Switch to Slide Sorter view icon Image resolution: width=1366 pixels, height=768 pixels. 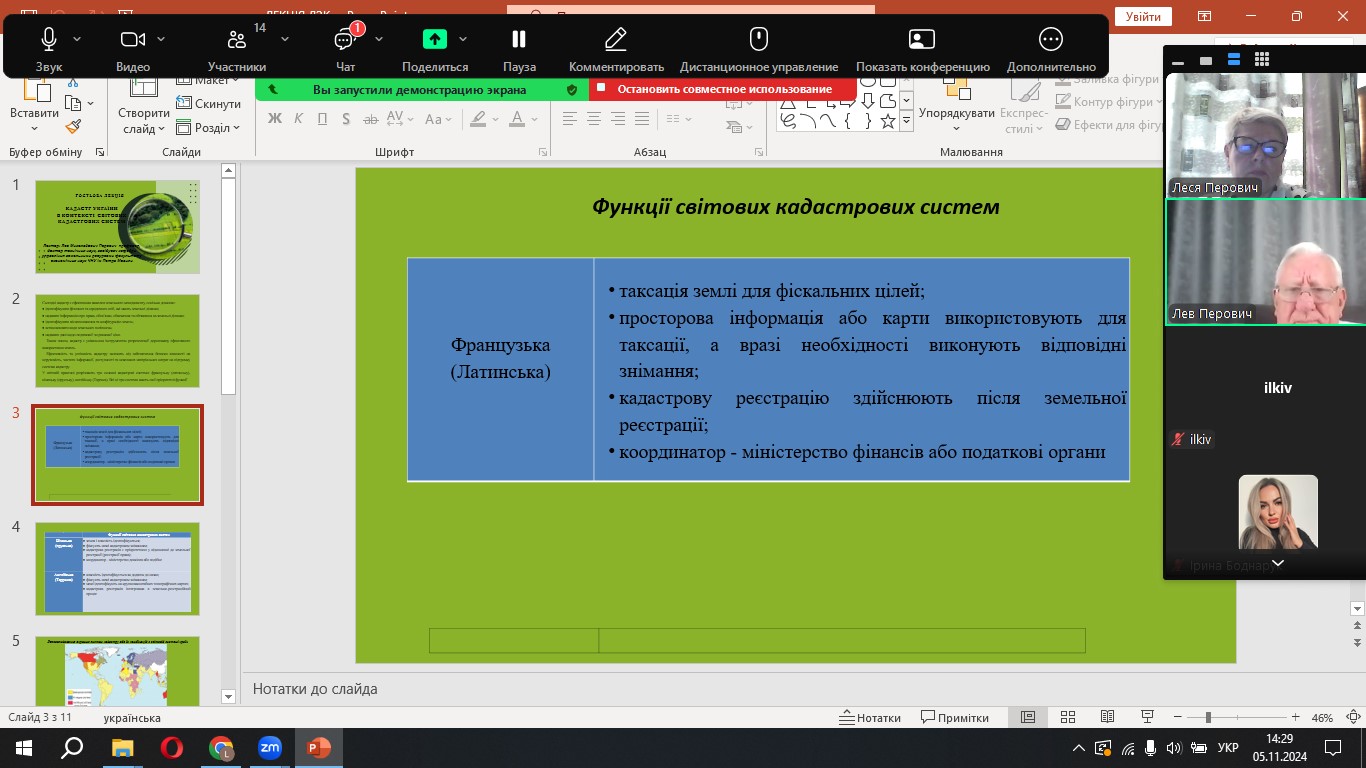pyautogui.click(x=1068, y=718)
